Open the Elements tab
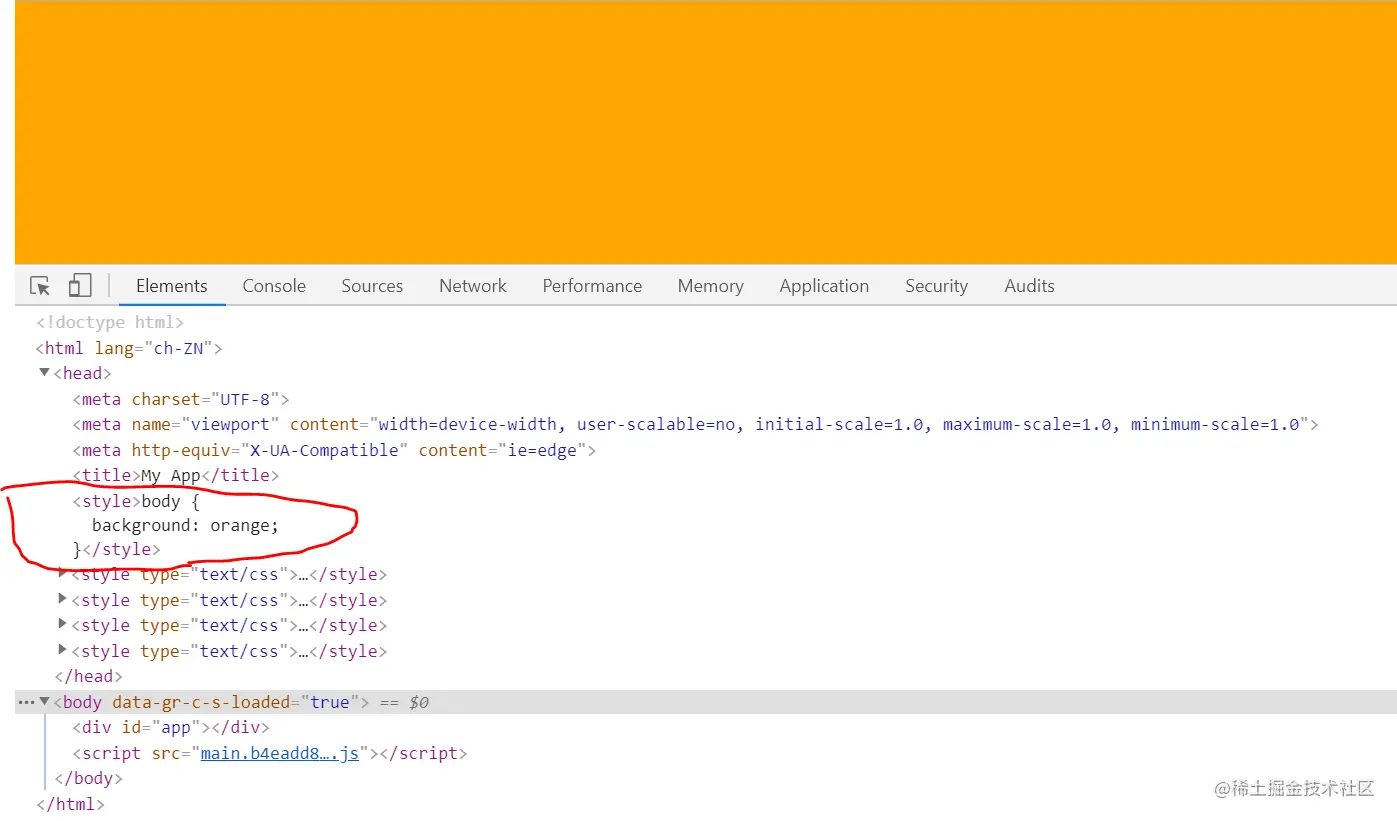Screen dimensions: 1397x821 coord(172,286)
